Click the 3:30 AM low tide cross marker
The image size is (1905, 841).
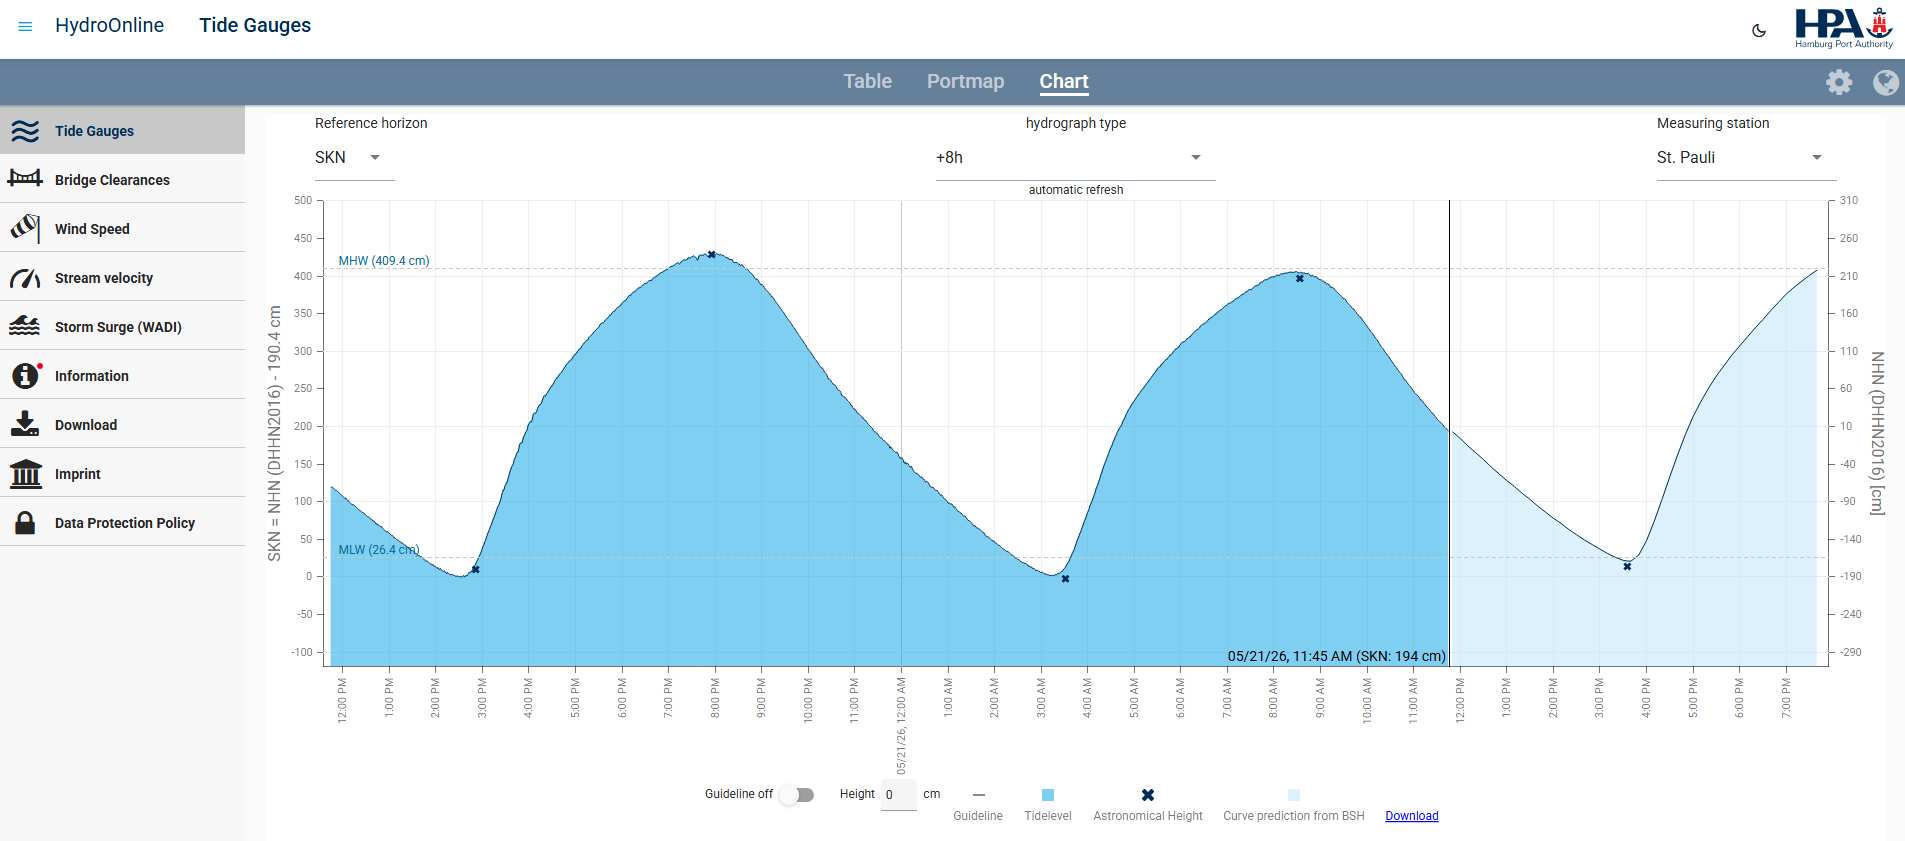click(1065, 579)
